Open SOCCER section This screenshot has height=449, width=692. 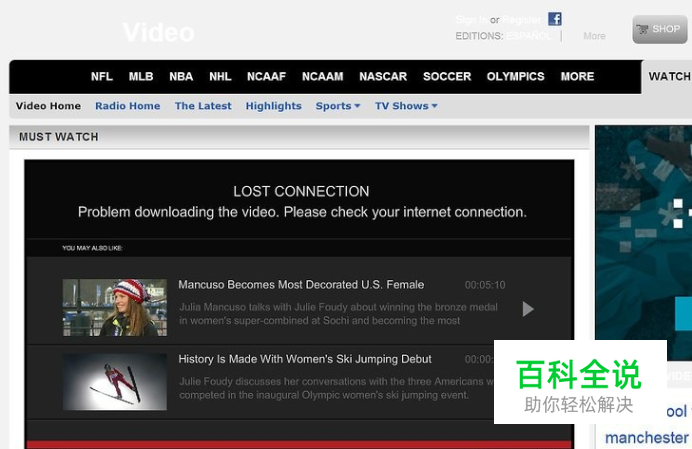tap(447, 76)
